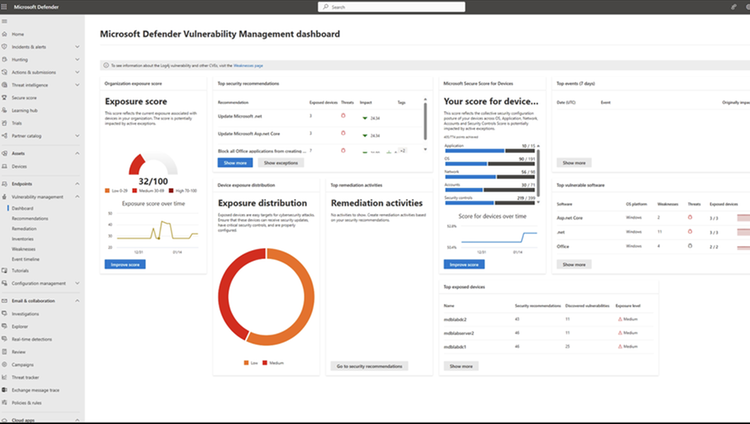
Task: Open Weaknesses in the sidebar
Action: coord(23,249)
